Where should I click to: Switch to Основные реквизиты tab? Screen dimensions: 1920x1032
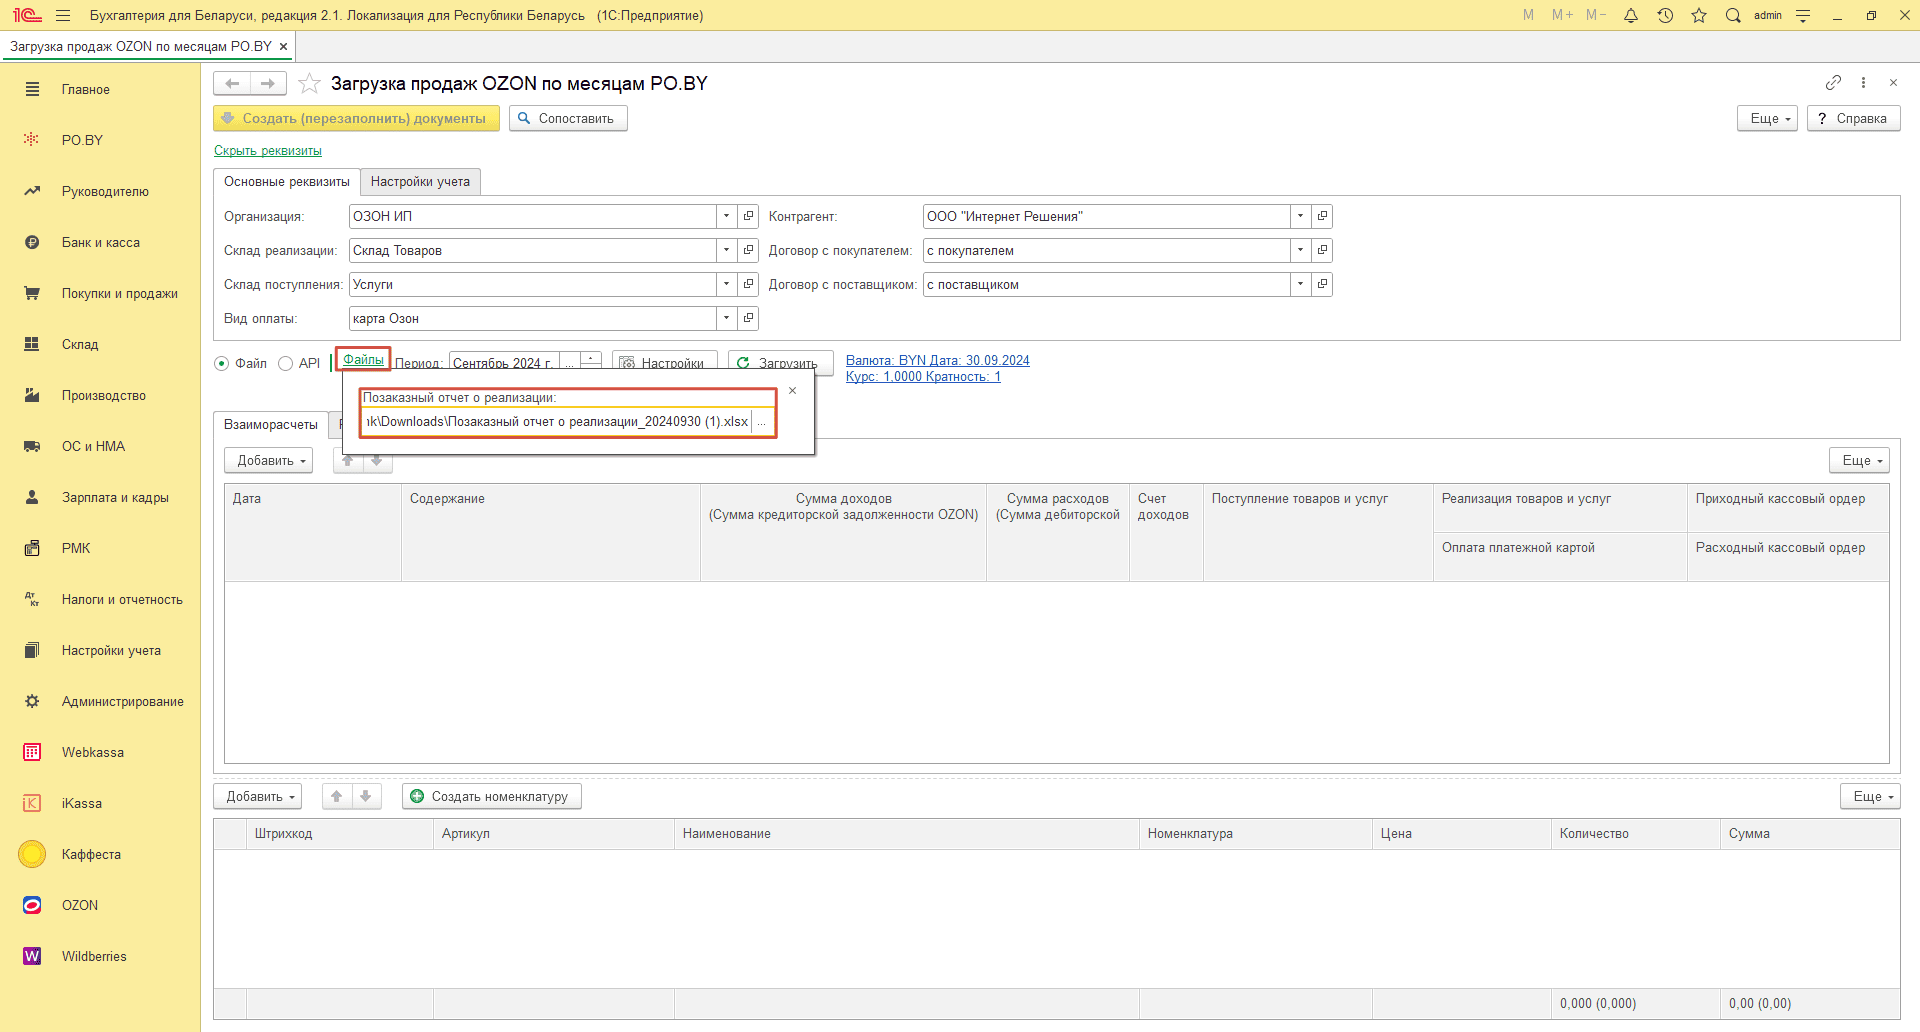tap(287, 181)
